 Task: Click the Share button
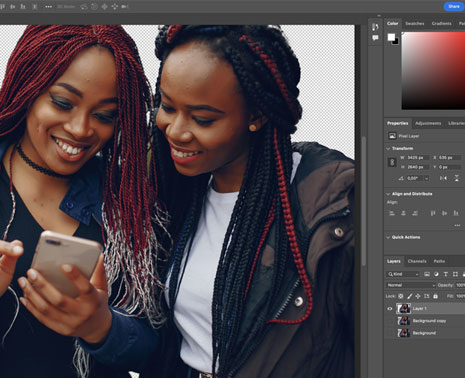(x=454, y=6)
